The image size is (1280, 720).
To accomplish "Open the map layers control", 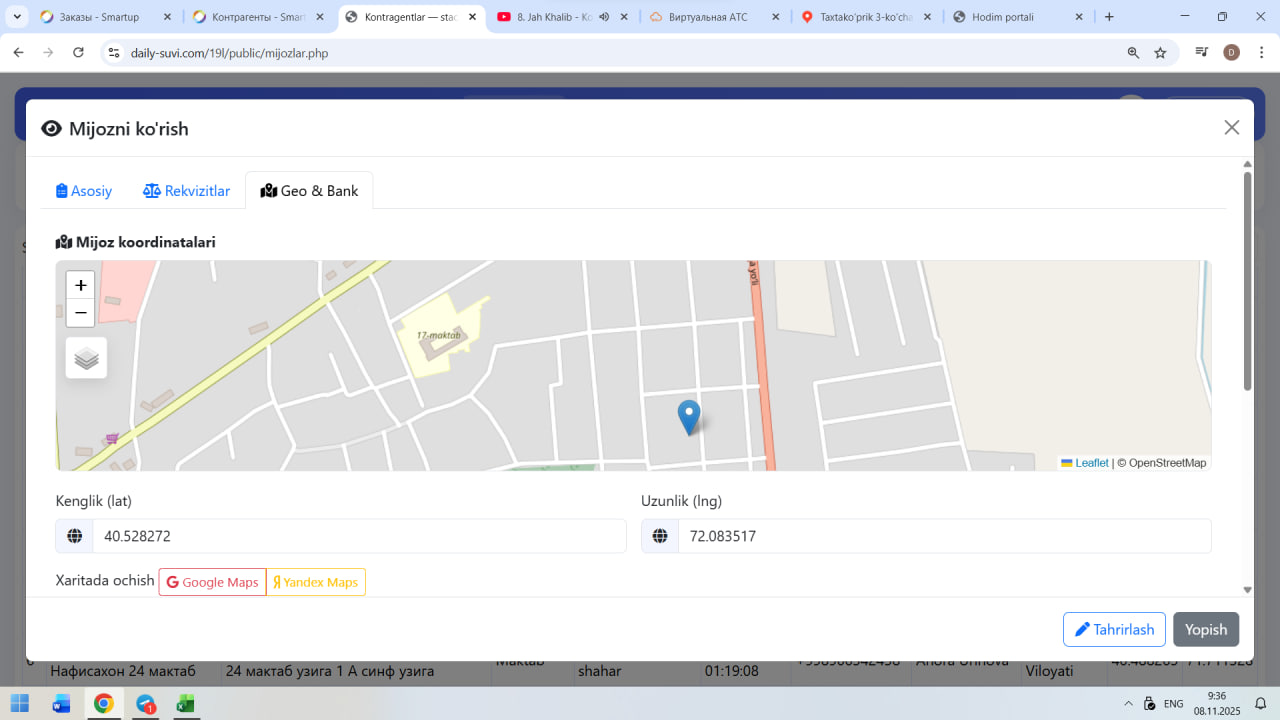I will pyautogui.click(x=86, y=358).
